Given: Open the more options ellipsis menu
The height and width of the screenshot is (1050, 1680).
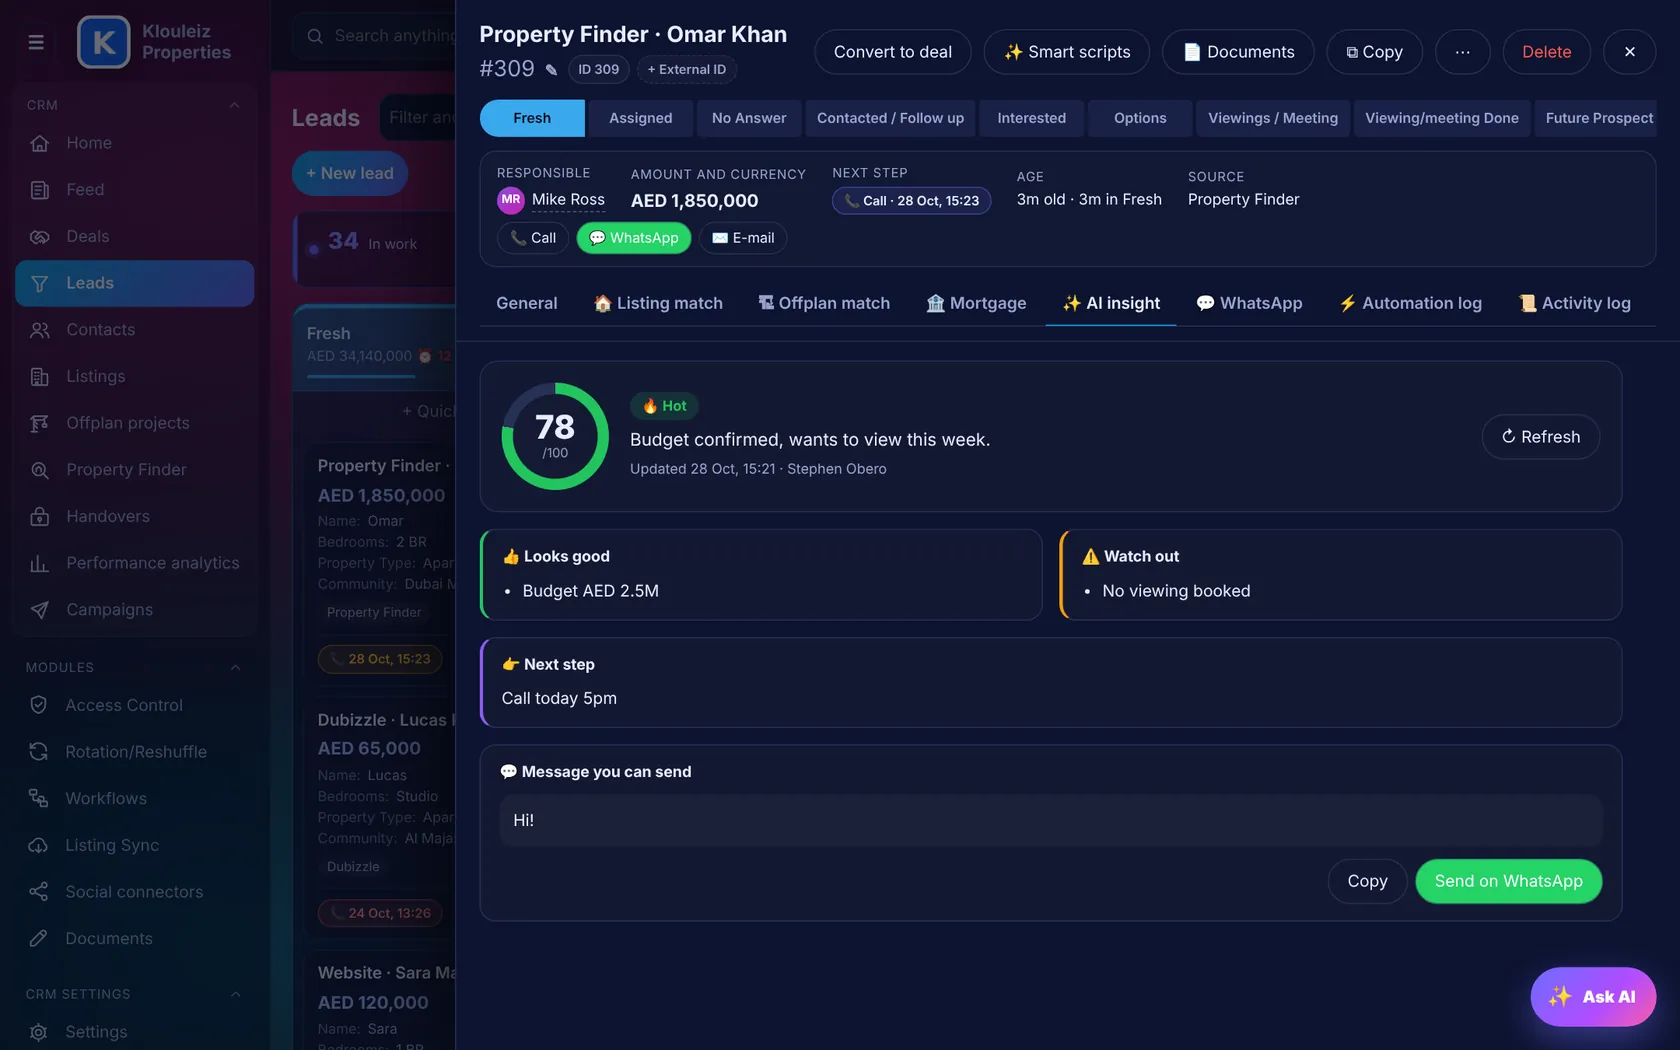Looking at the screenshot, I should (1462, 52).
